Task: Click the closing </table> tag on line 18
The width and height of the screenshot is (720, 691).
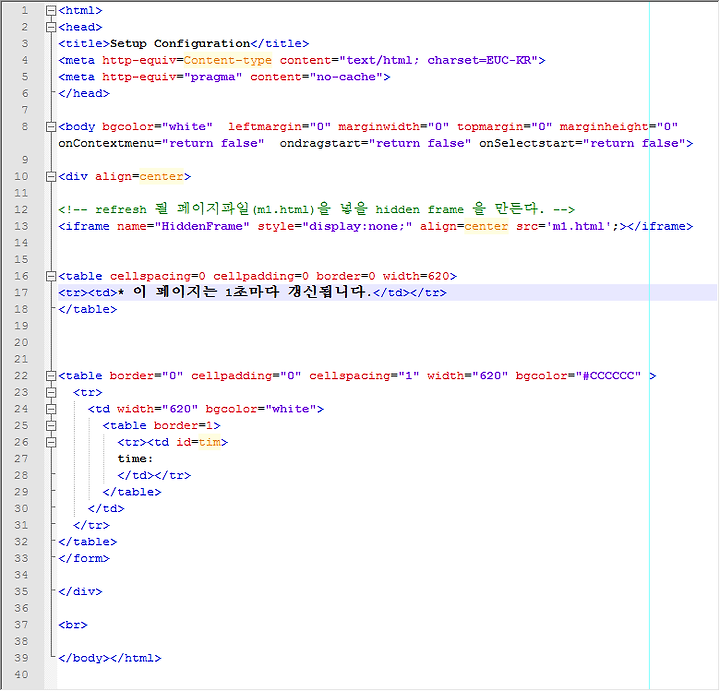Action: coord(88,309)
